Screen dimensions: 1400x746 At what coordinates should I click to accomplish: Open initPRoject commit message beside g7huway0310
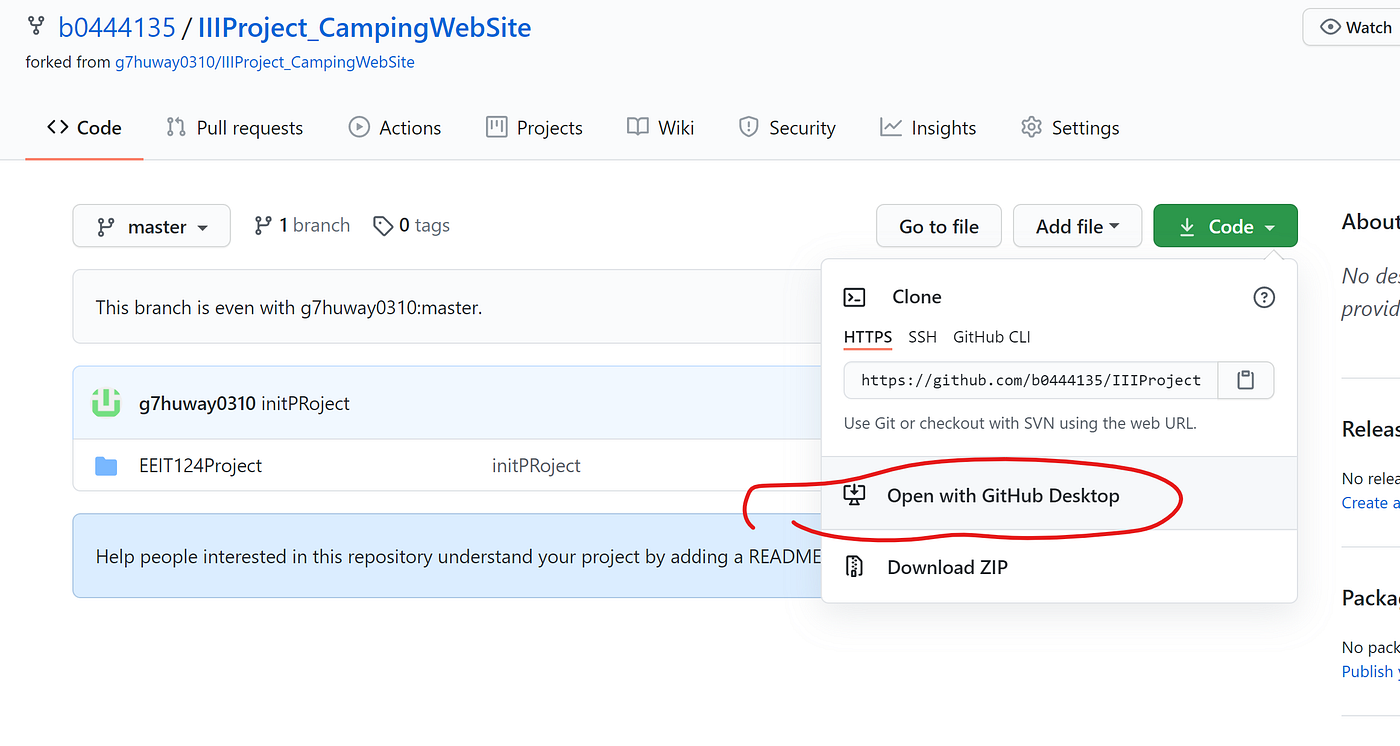(x=306, y=404)
